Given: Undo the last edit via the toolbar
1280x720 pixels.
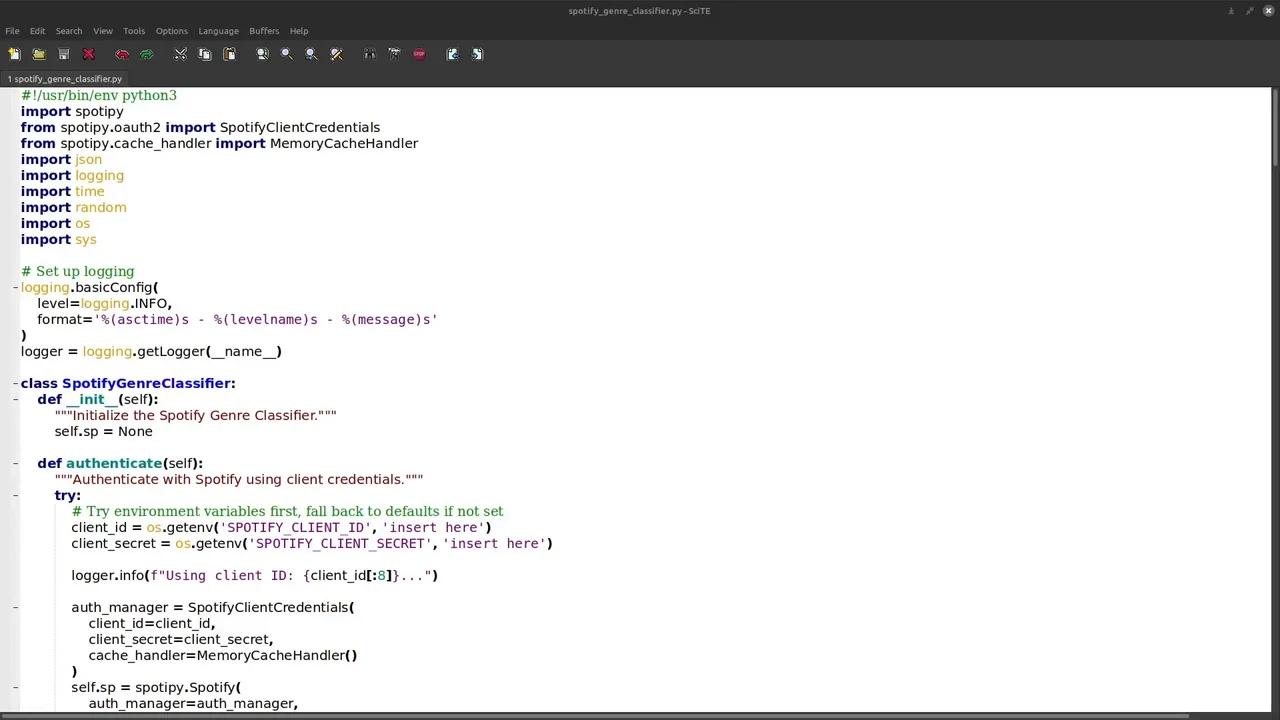Looking at the screenshot, I should [x=122, y=54].
